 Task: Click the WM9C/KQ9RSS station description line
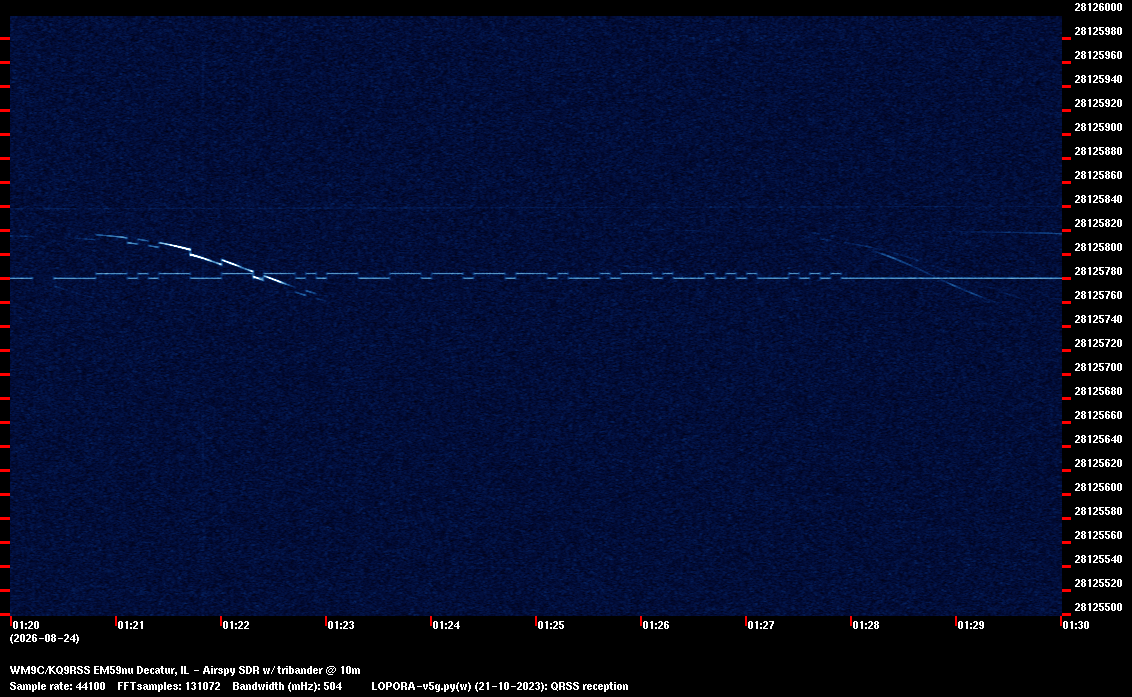click(x=185, y=670)
